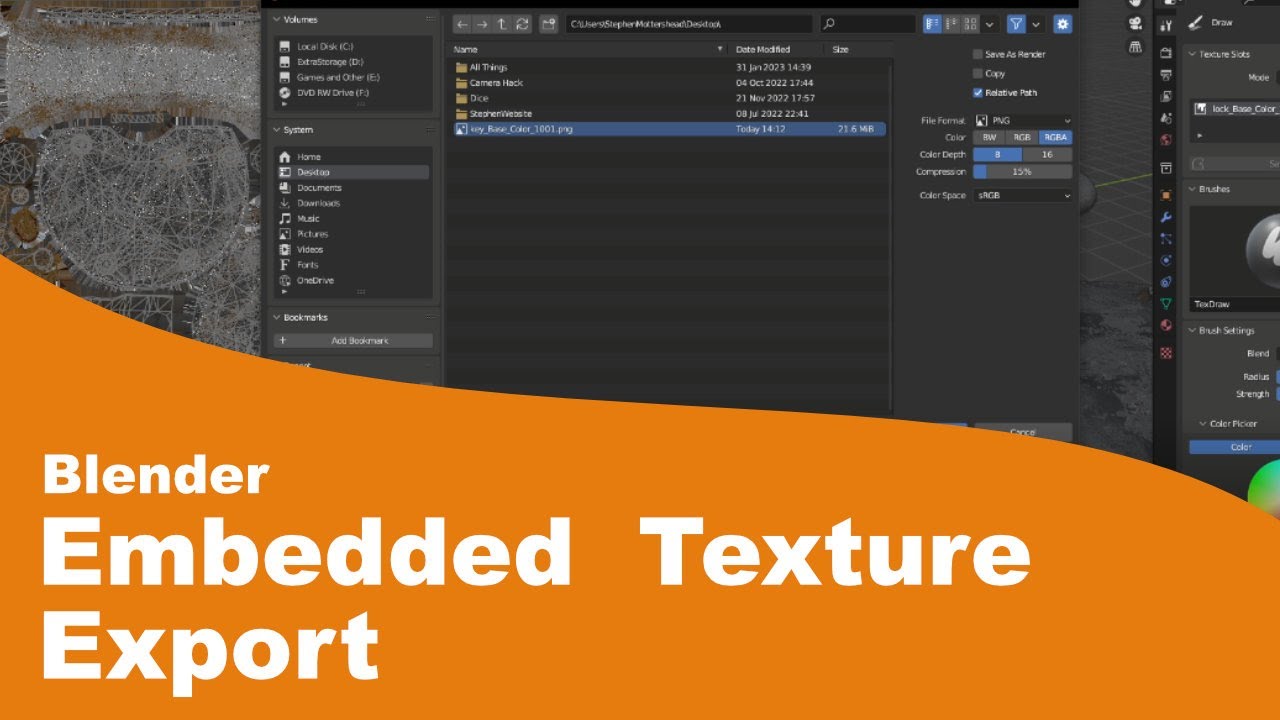Image resolution: width=1280 pixels, height=720 pixels.
Task: Toggle perspective/orthographic viewport icon
Action: 1134,47
